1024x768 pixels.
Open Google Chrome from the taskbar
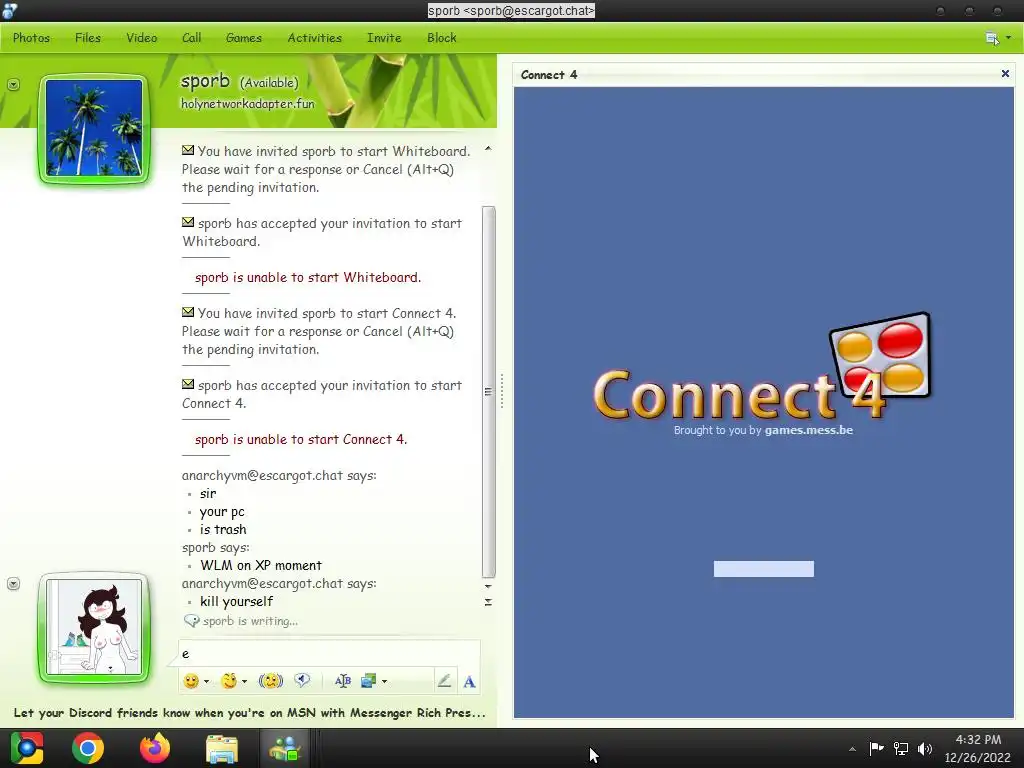tap(88, 748)
